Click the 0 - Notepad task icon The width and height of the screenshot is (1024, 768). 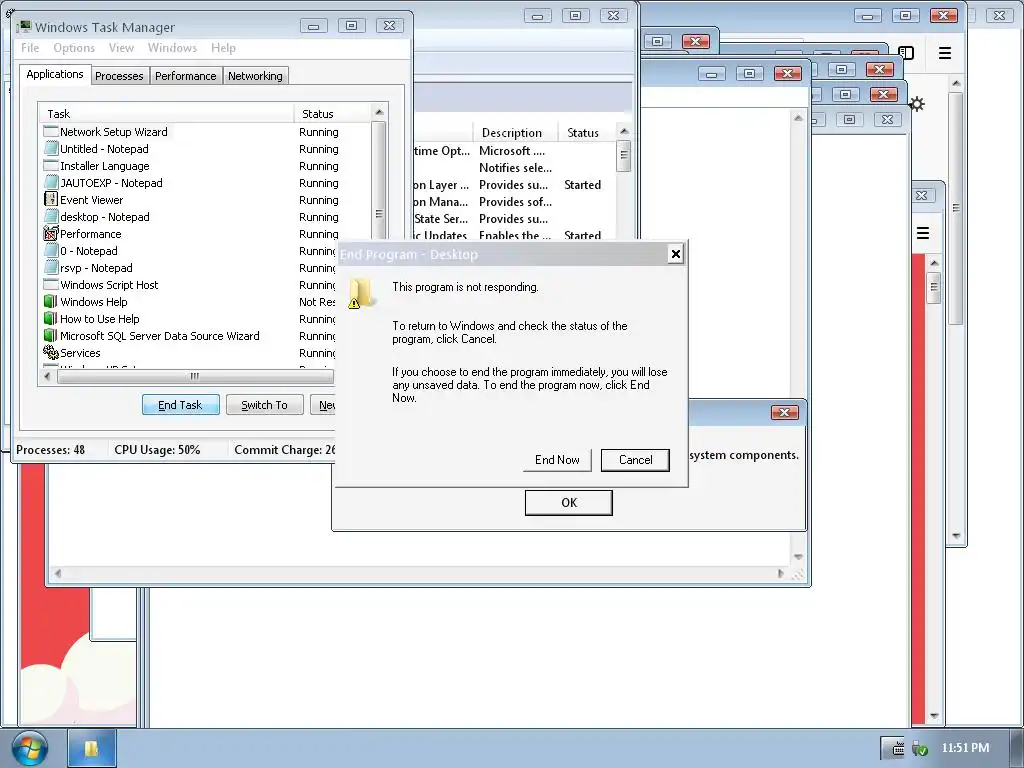pyautogui.click(x=51, y=251)
